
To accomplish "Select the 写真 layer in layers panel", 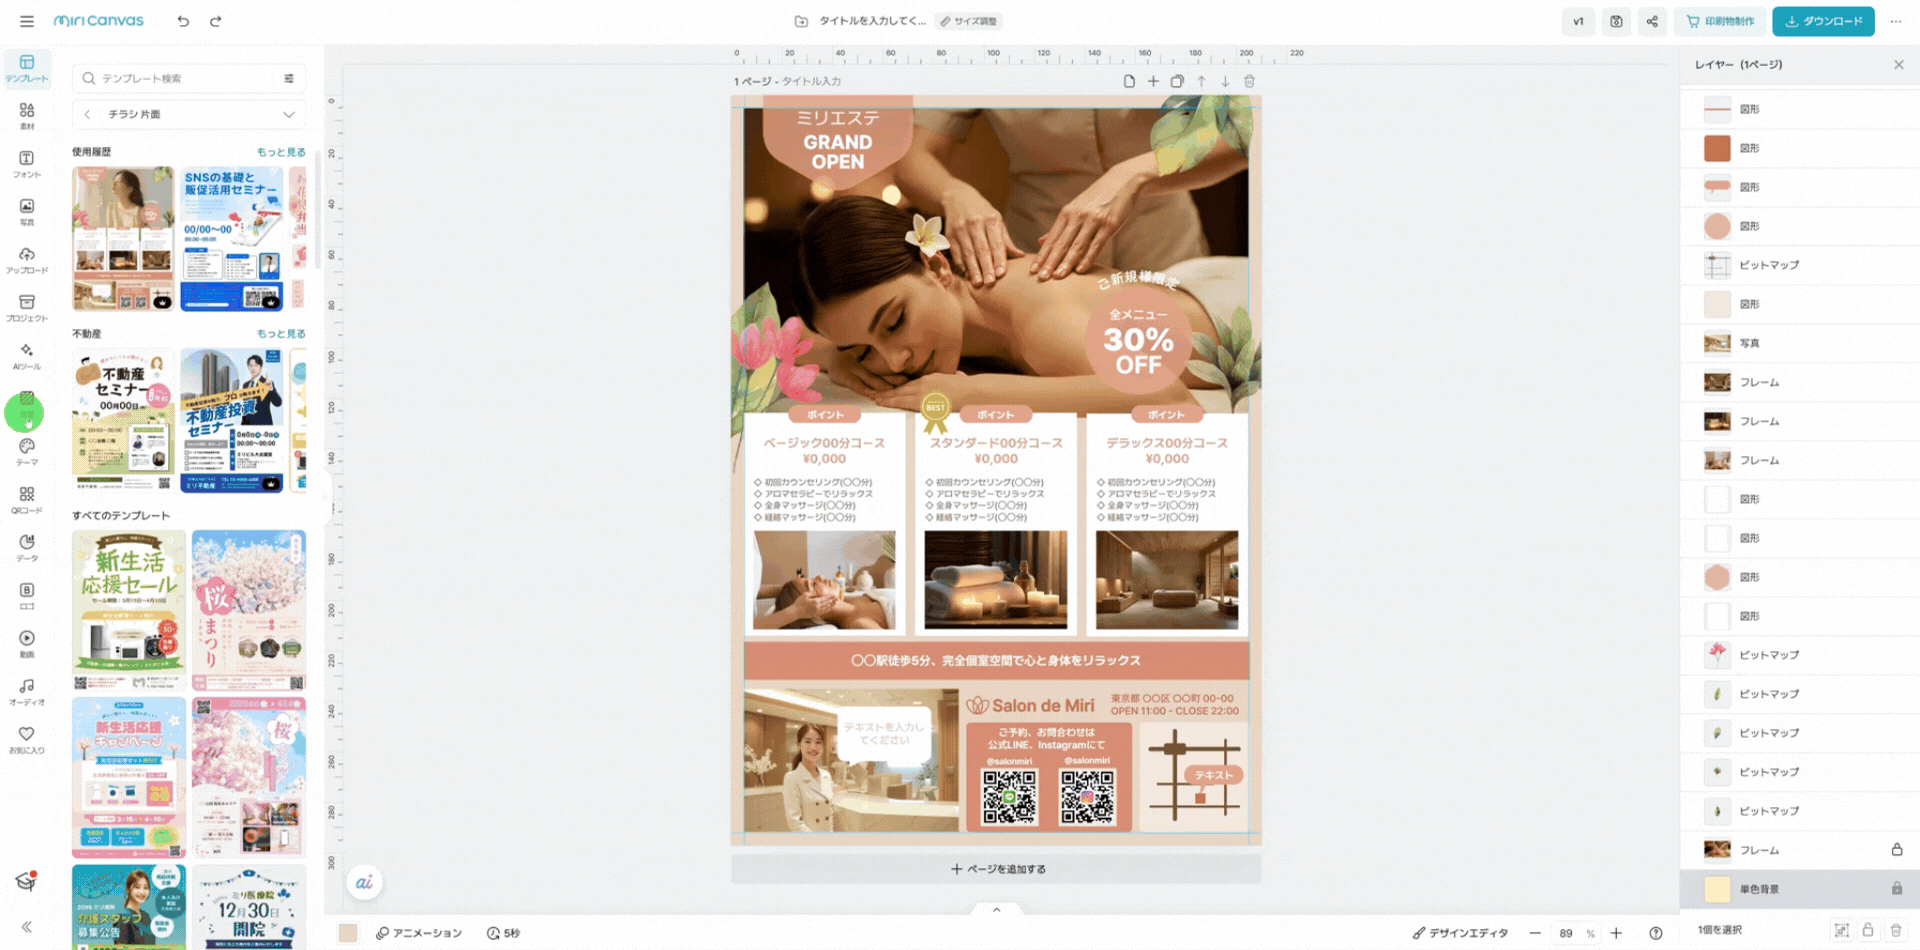I will pos(1798,343).
